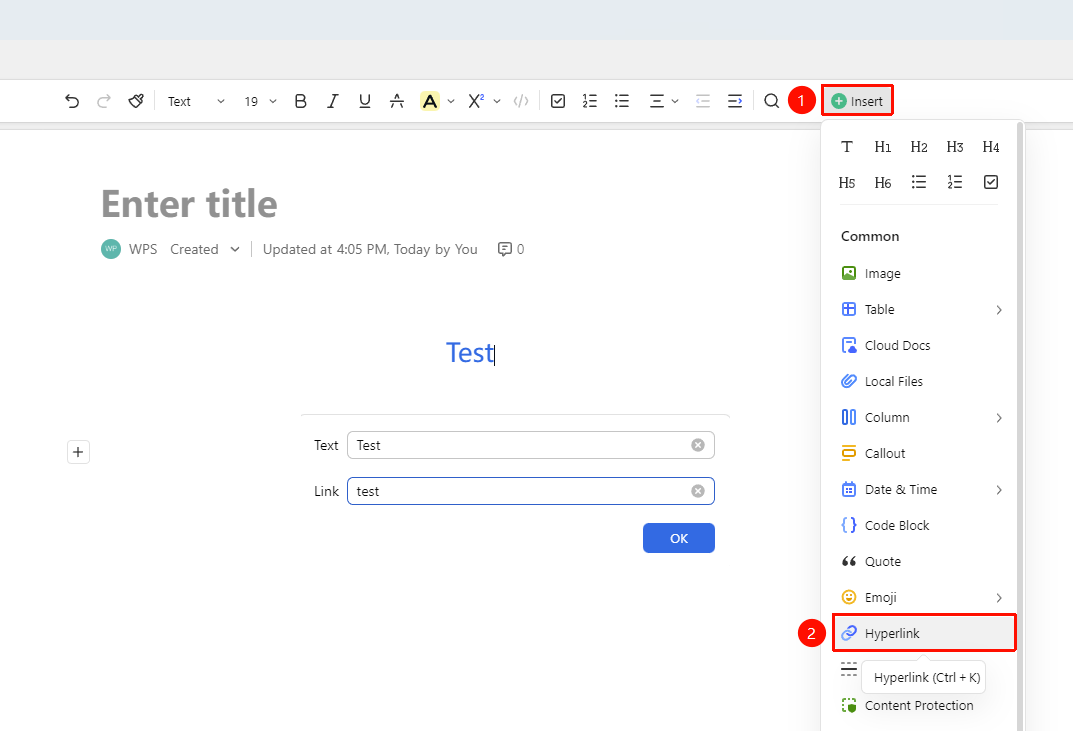Open the font size 19 dropdown
Image resolution: width=1073 pixels, height=731 pixels.
coord(260,101)
